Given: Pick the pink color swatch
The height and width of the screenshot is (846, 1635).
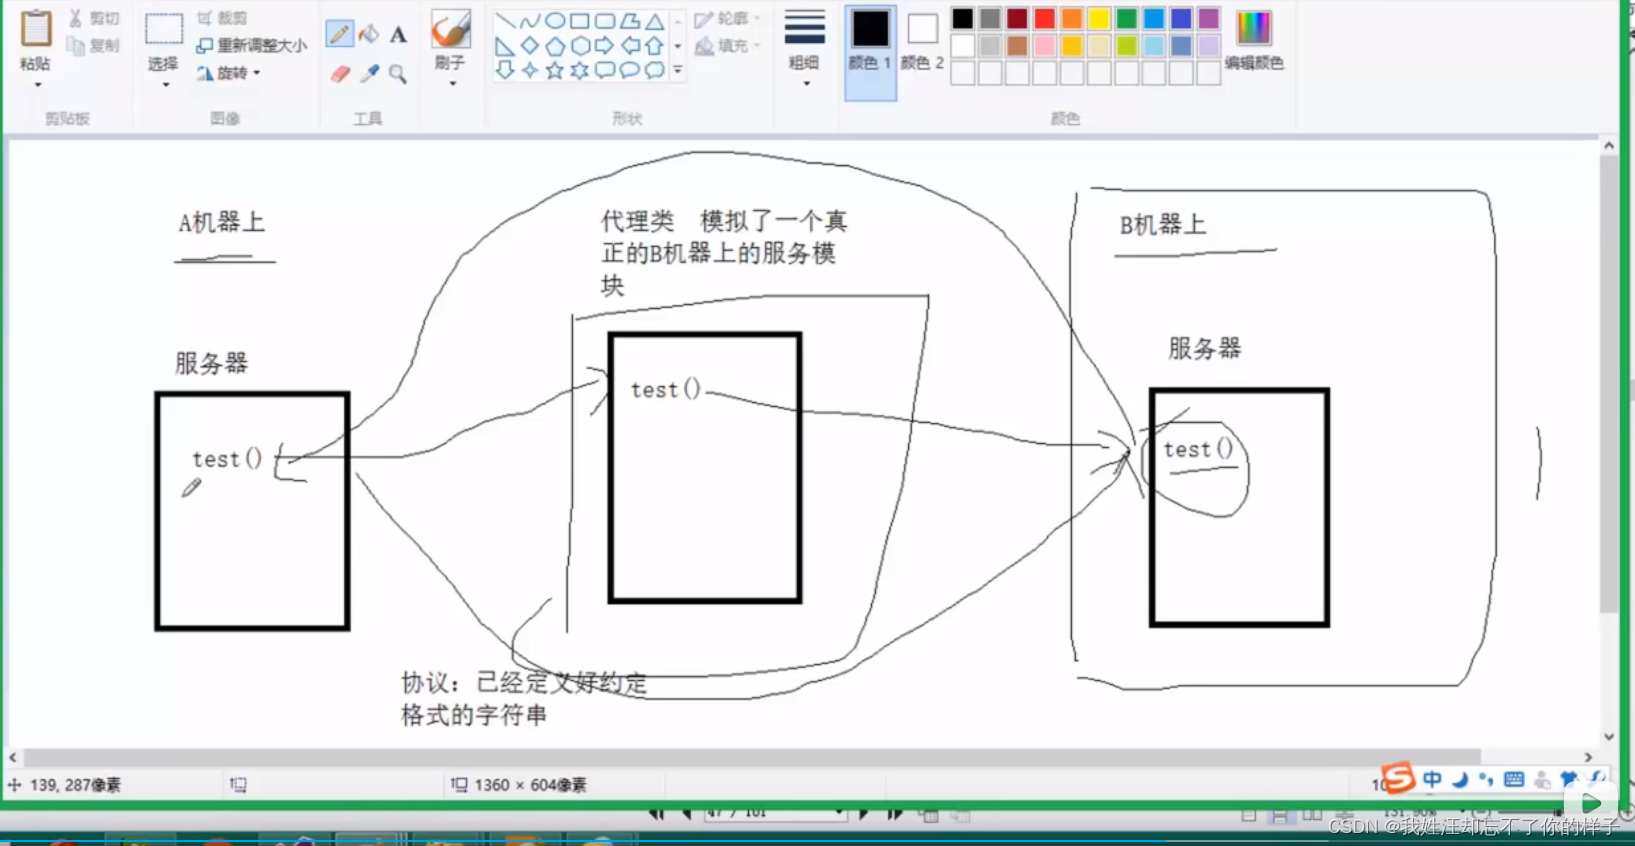Looking at the screenshot, I should tap(1045, 46).
